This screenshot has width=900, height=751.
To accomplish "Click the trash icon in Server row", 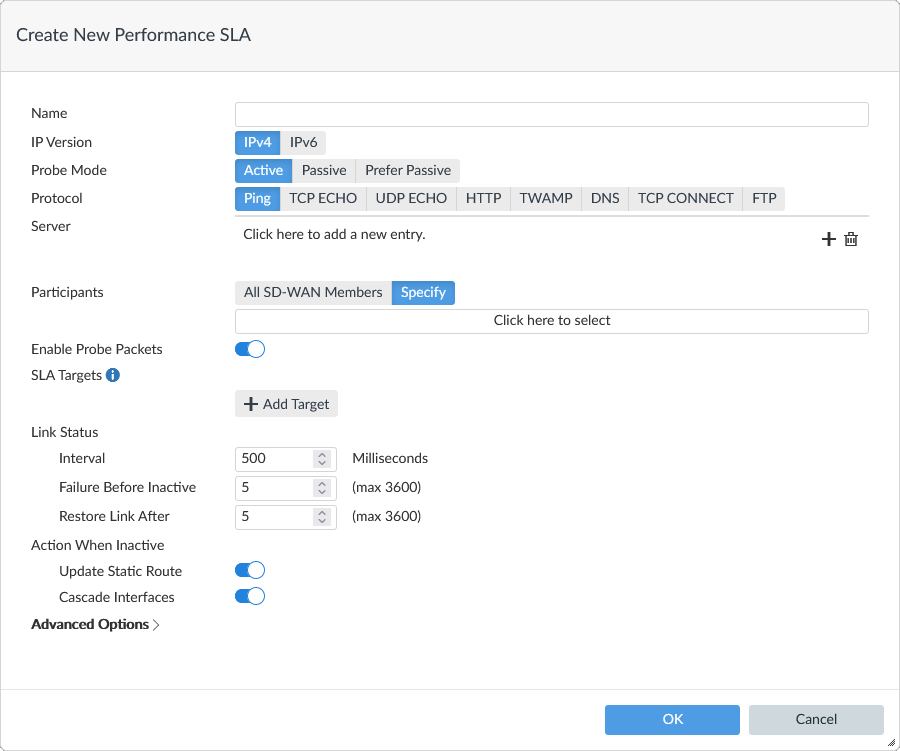I will [x=851, y=239].
